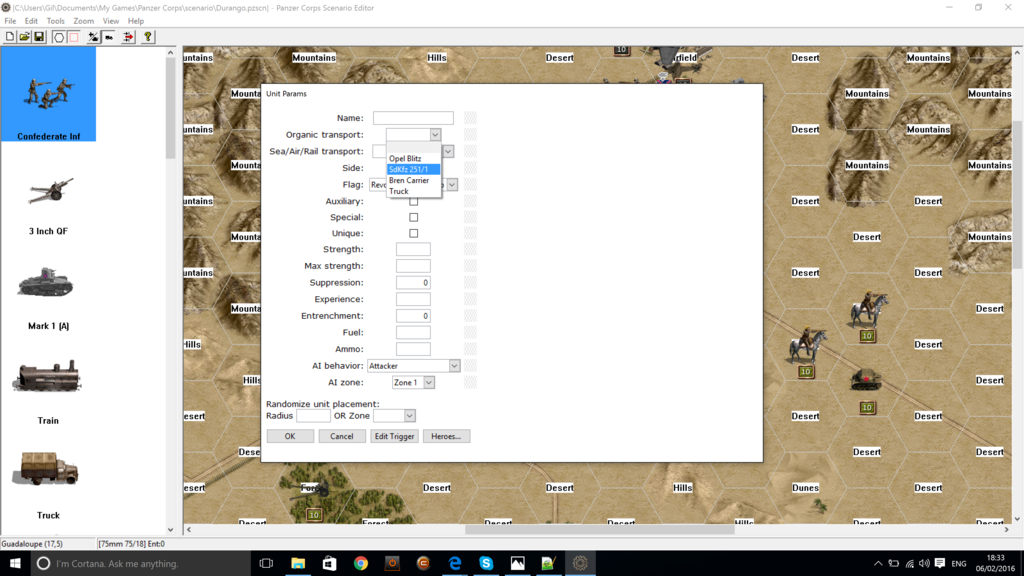This screenshot has width=1024, height=576.
Task: Collapse the Organic transport dropdown arrow
Action: pos(435,135)
